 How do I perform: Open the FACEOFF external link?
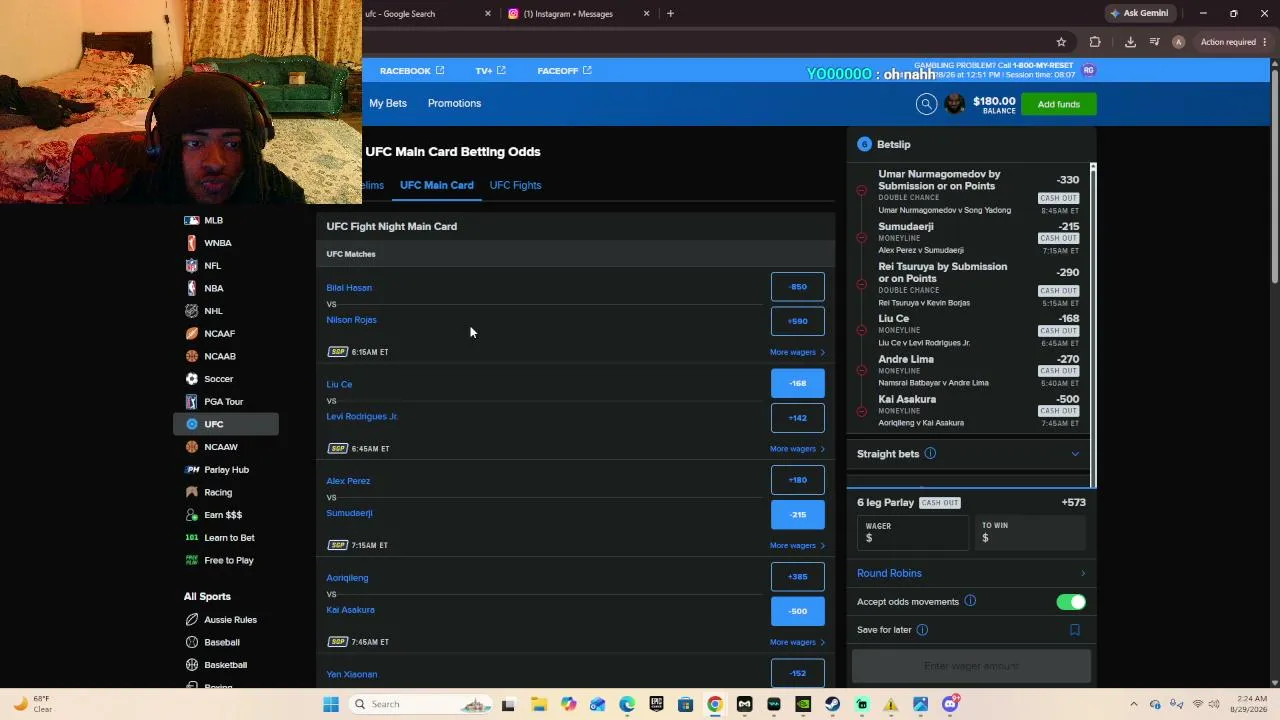(564, 71)
